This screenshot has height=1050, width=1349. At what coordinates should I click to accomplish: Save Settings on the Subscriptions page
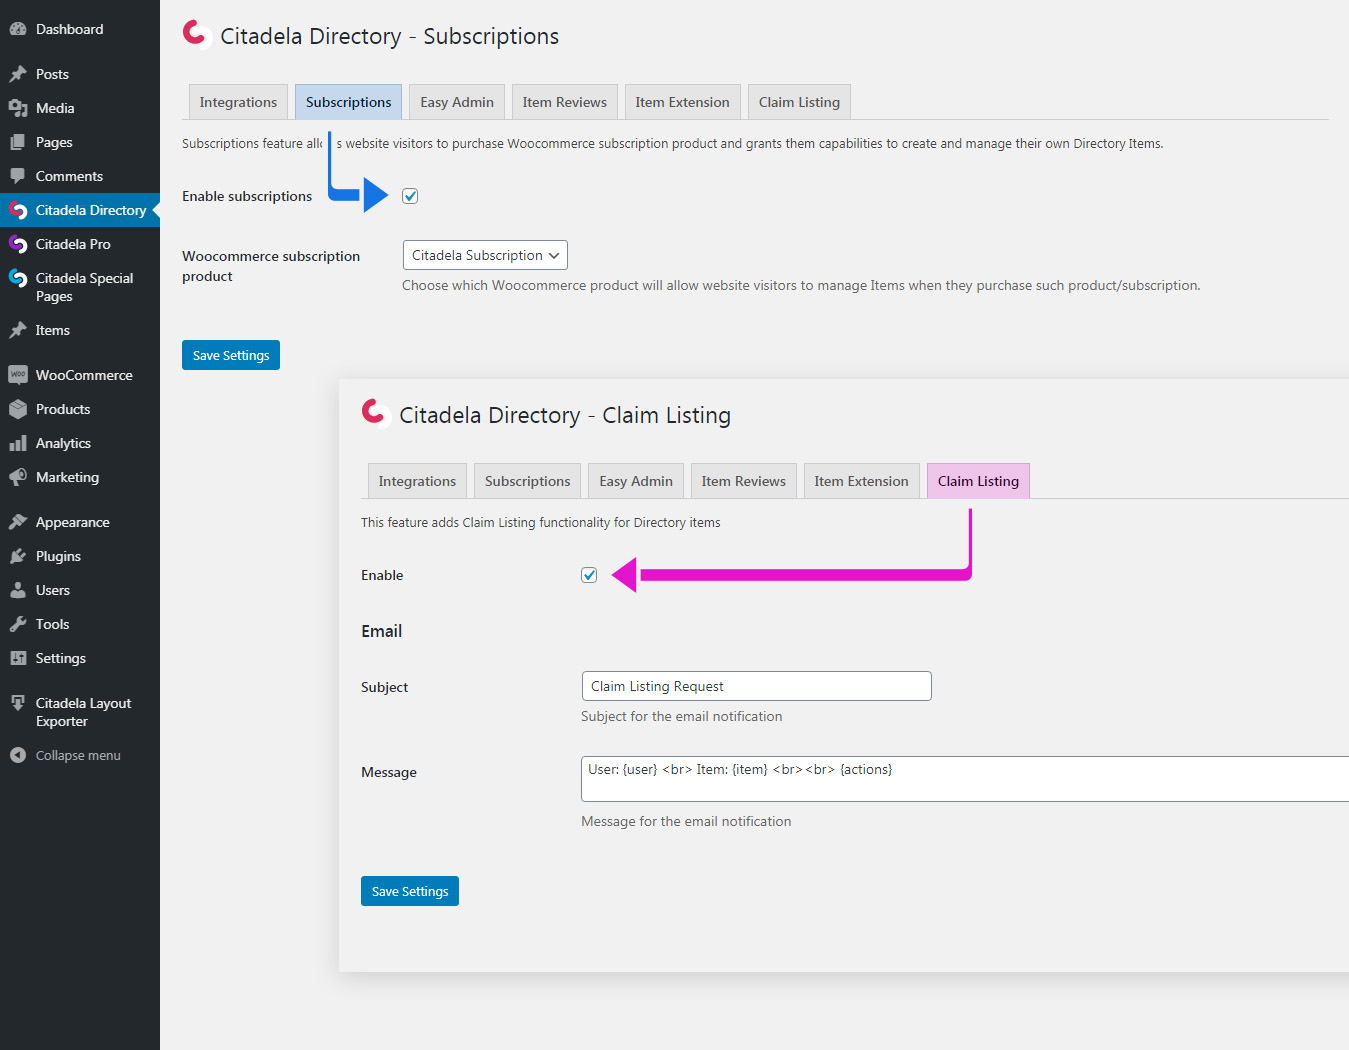coord(231,355)
